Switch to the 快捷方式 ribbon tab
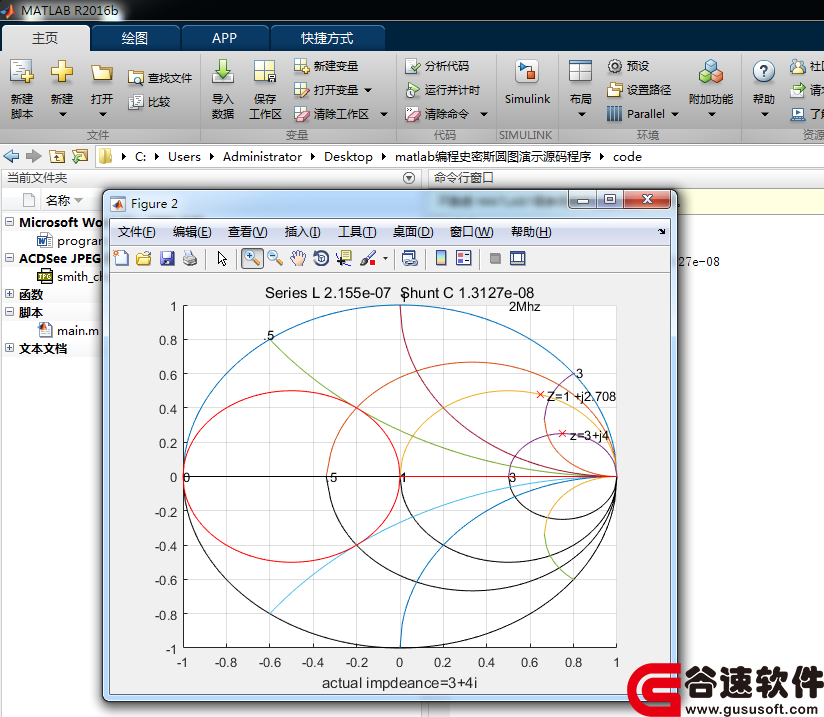Screen dimensions: 824x717 click(x=327, y=38)
